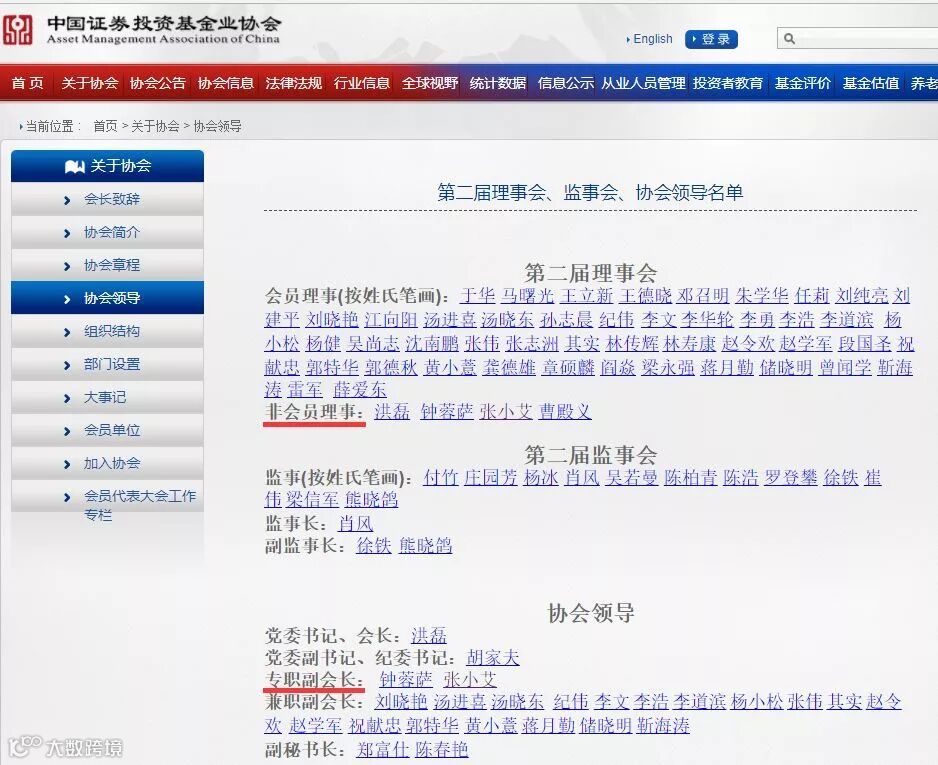Click the chevron beside 协会领导
The image size is (938, 765).
67,299
